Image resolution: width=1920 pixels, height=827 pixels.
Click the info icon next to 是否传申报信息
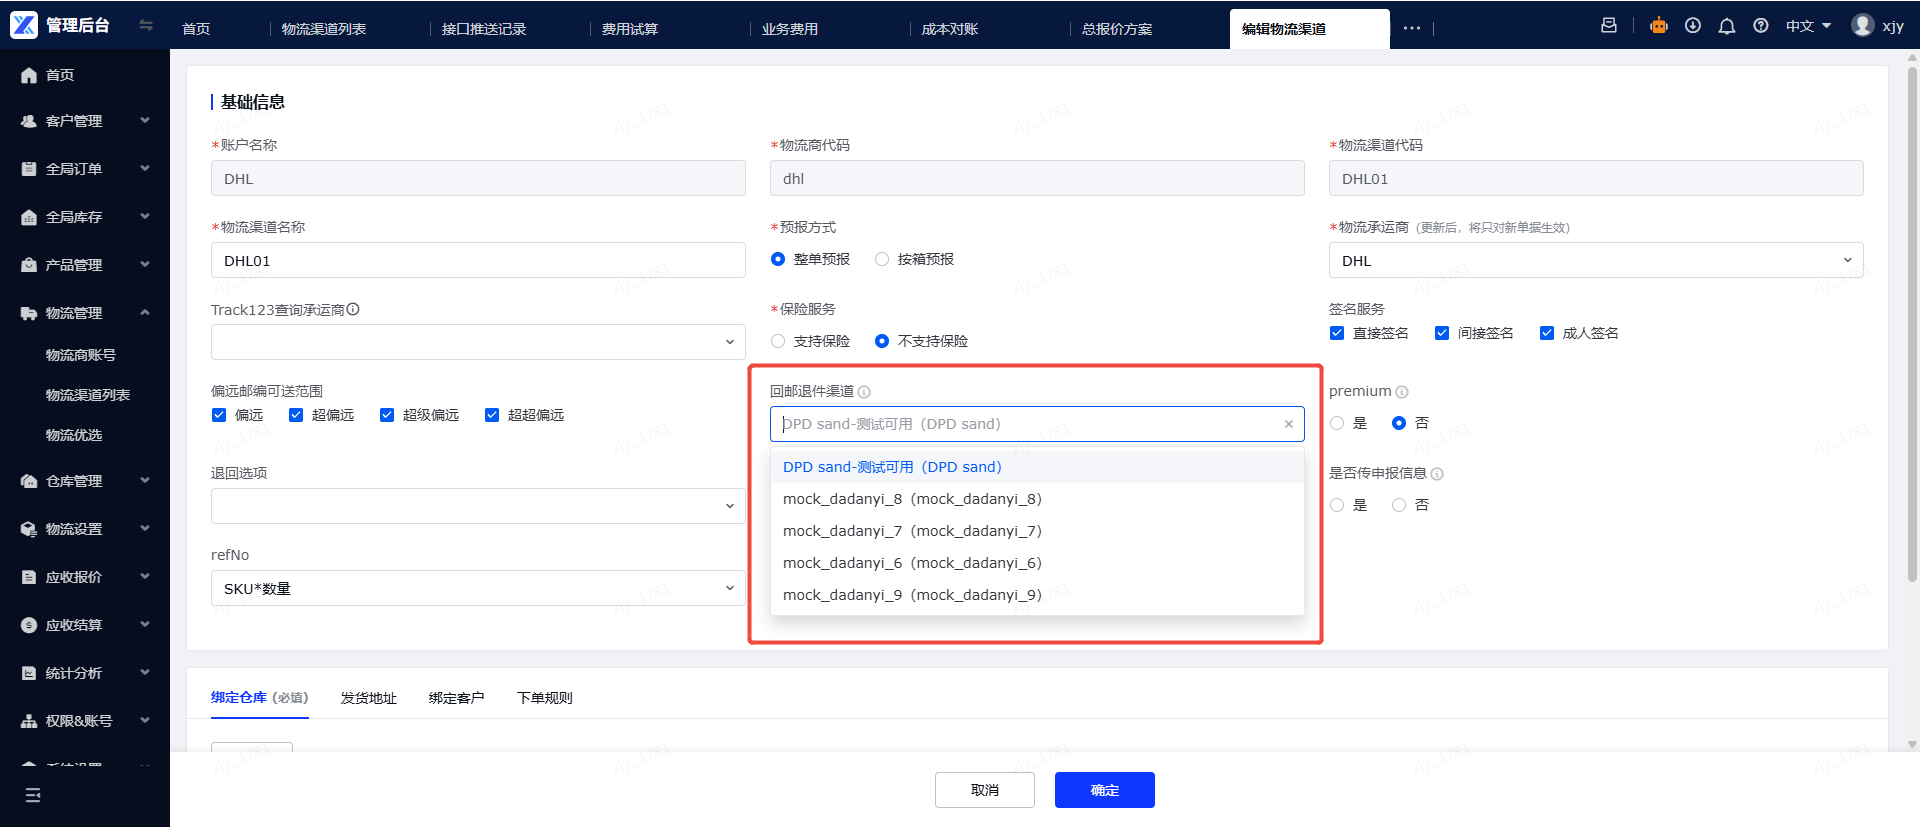tap(1437, 474)
